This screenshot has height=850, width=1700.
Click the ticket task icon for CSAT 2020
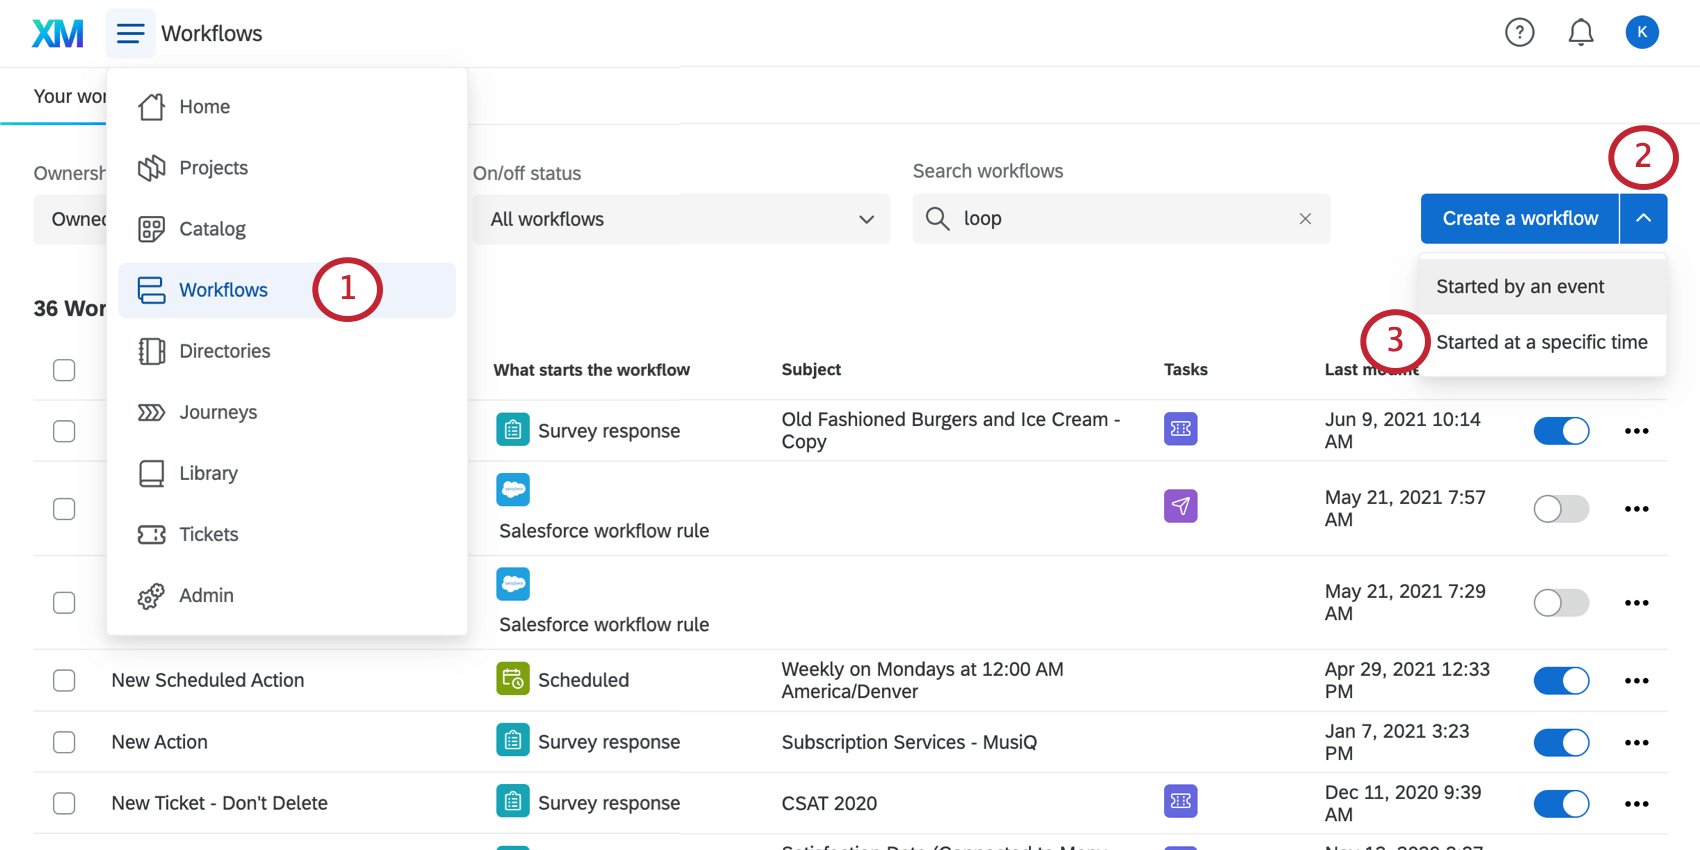click(x=1180, y=801)
